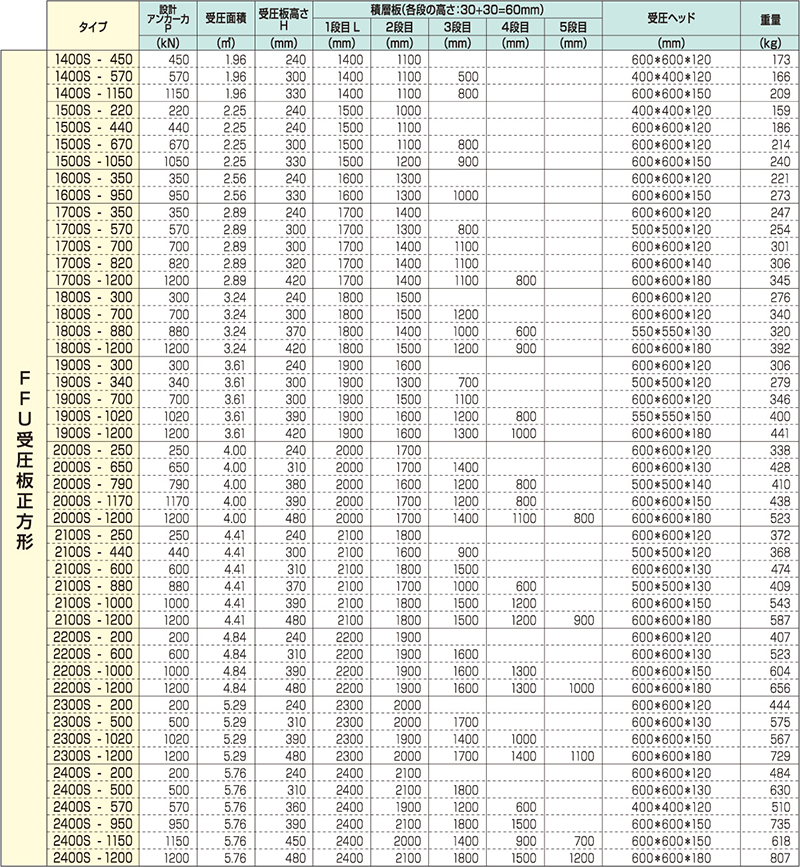Select type cell 1400S - 1150
The height and width of the screenshot is (867, 800).
click(93, 93)
